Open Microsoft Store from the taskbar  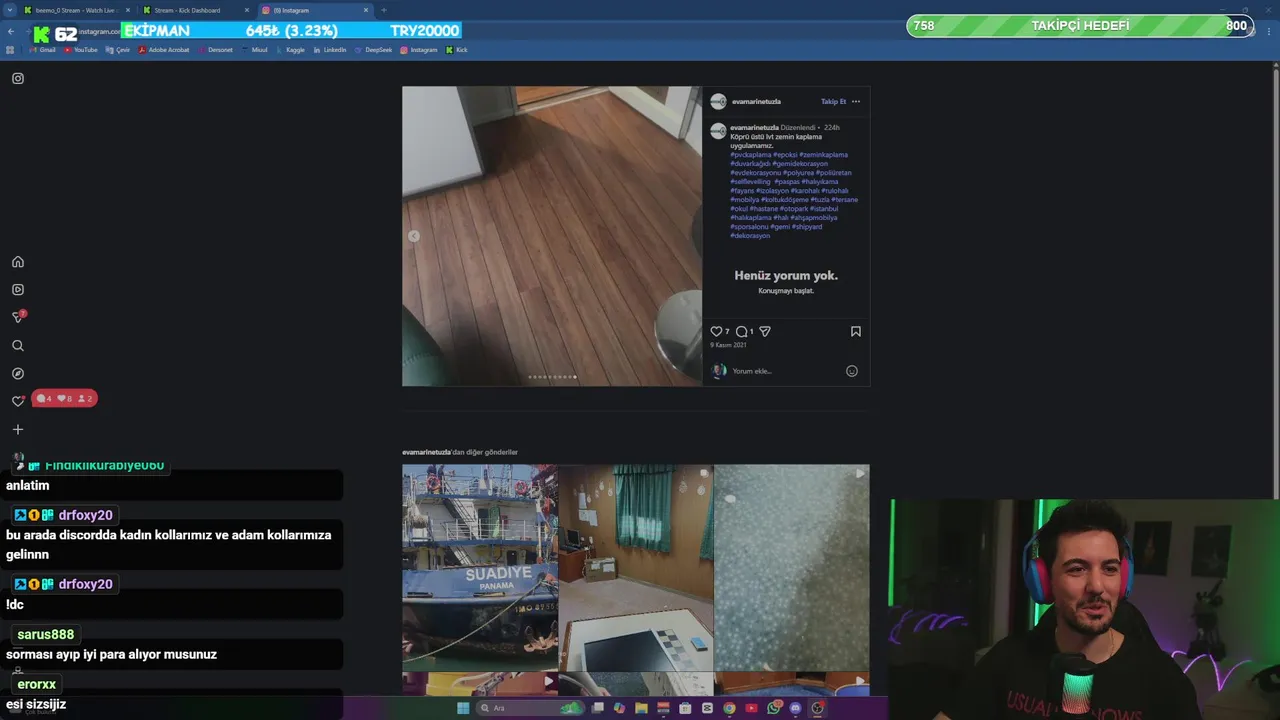click(x=685, y=708)
